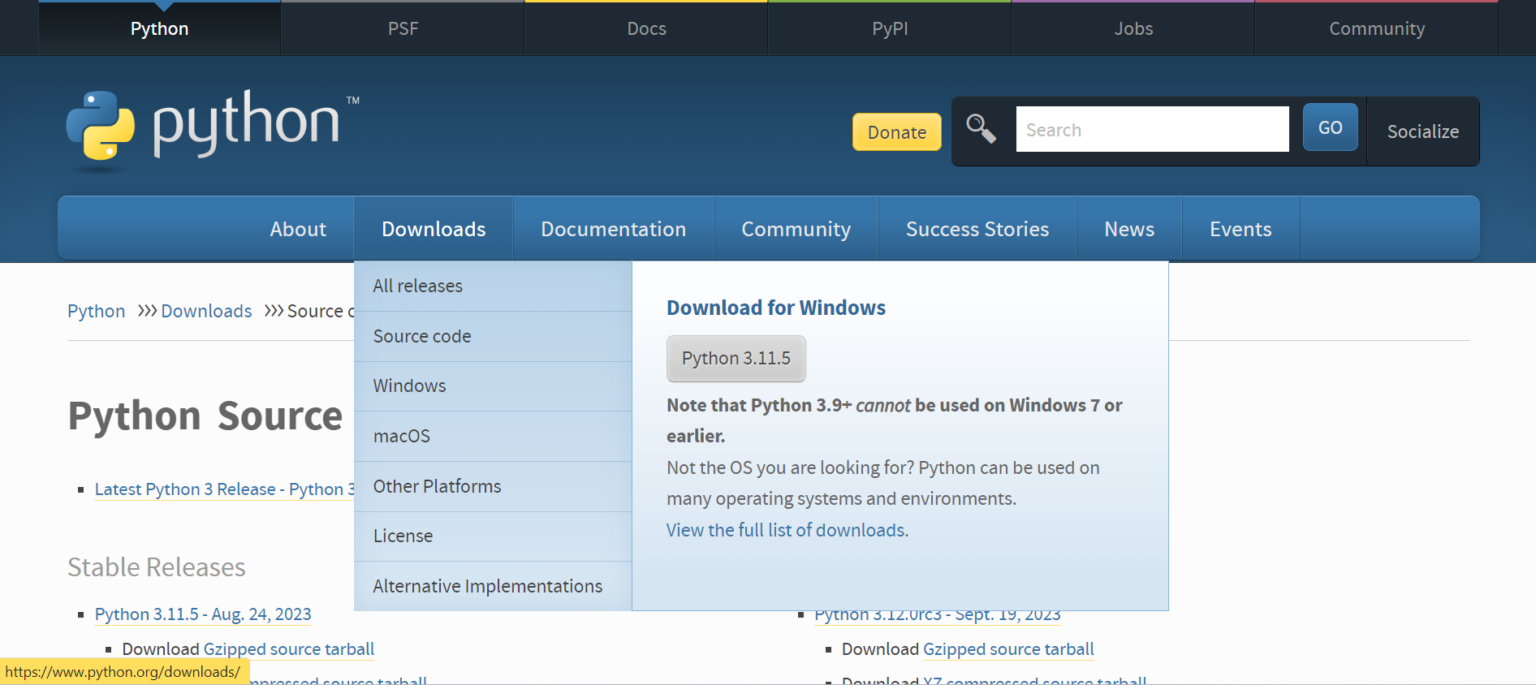Screen dimensions: 1536x685
Task: Open Success Stories in the nav bar
Action: 977,229
